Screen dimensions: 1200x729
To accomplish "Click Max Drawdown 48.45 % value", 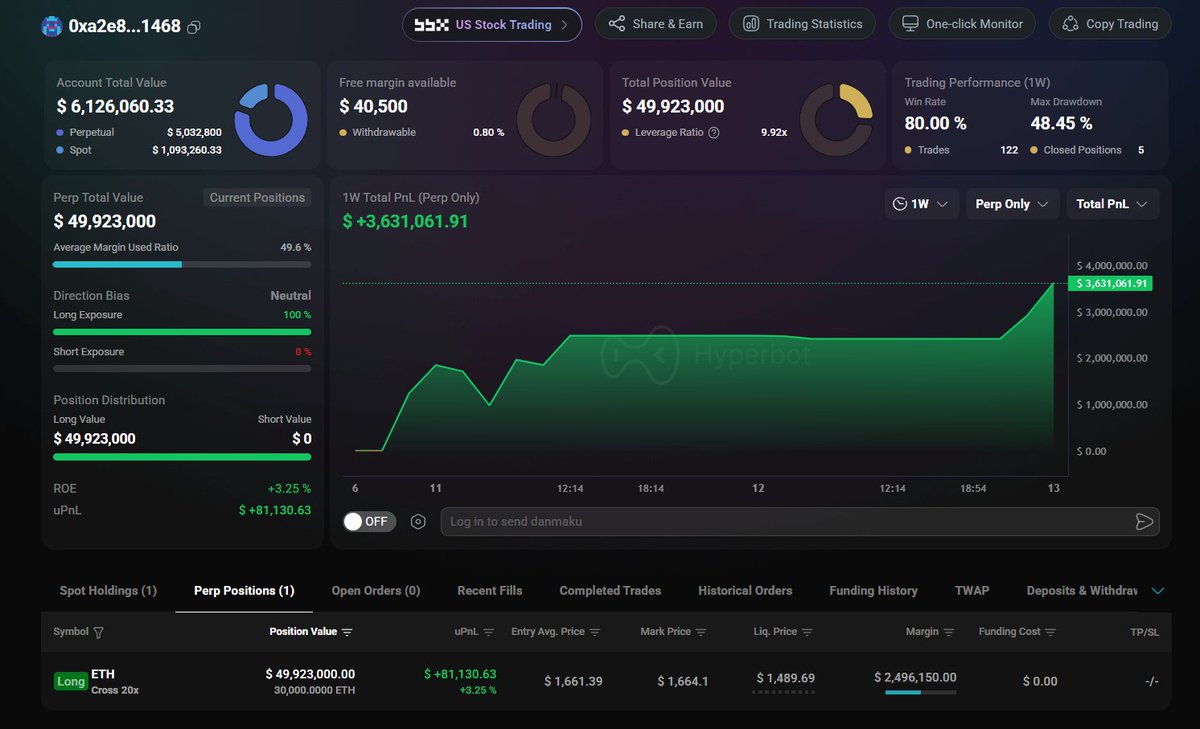I will (1062, 124).
